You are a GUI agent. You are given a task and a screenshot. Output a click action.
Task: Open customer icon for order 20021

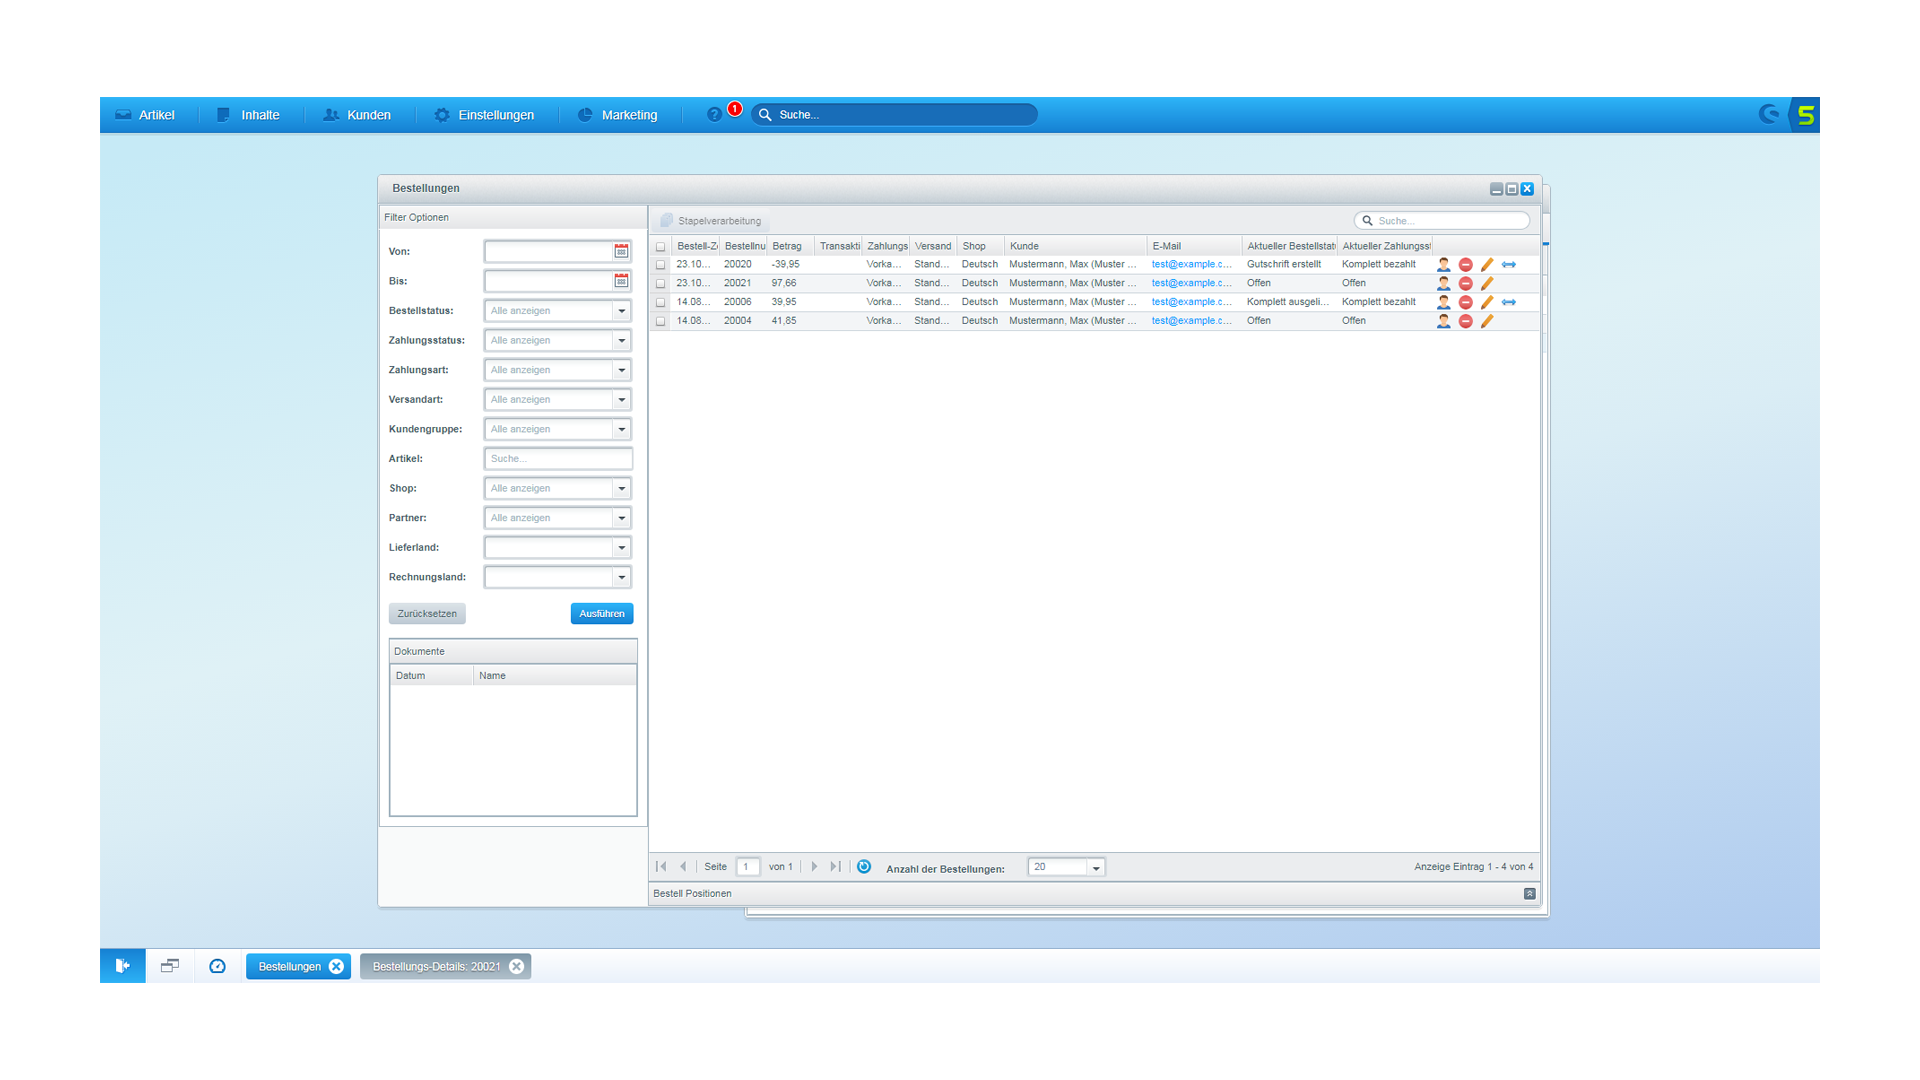(1443, 284)
